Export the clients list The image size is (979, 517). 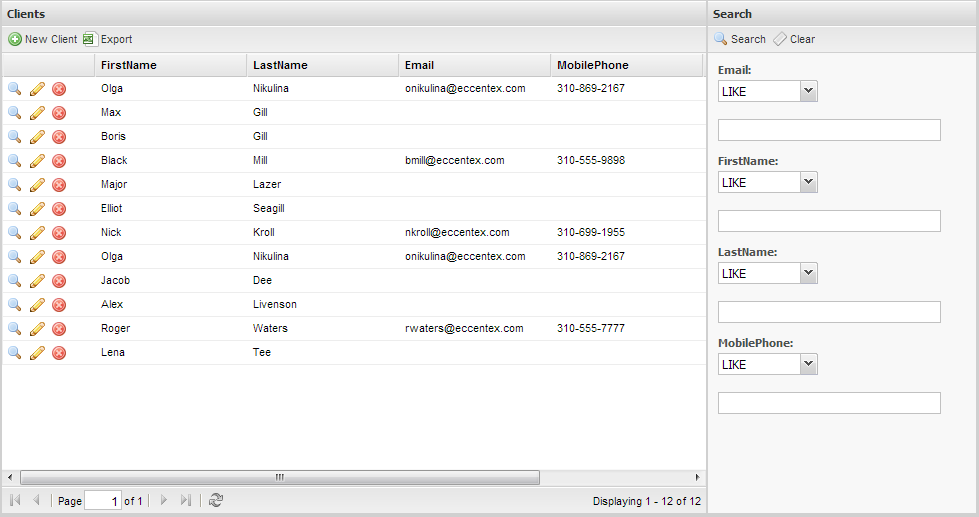[108, 39]
